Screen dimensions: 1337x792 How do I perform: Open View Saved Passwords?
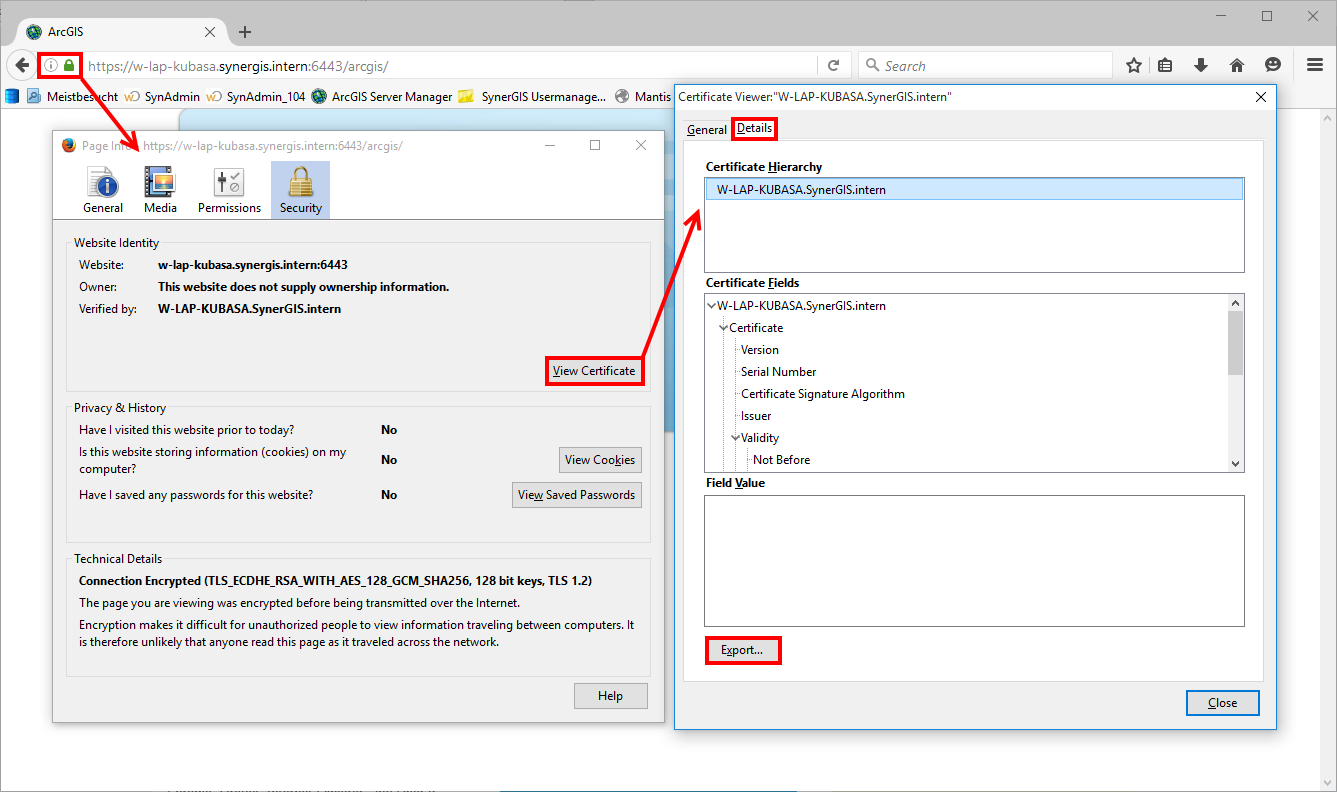point(576,494)
